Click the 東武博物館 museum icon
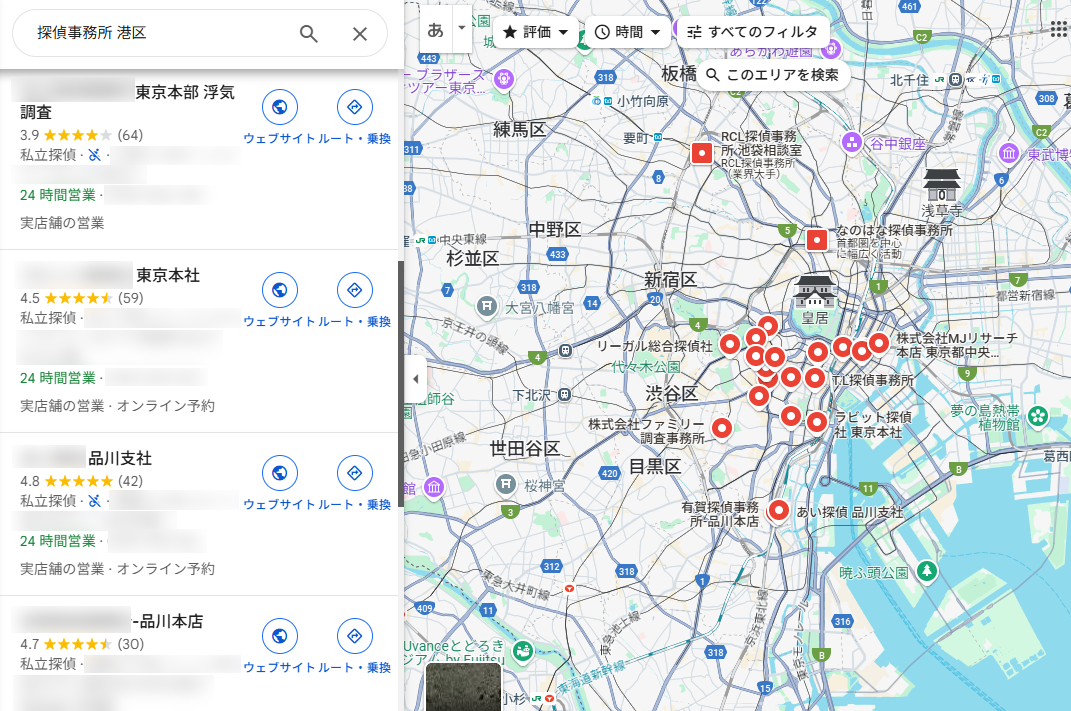 coord(1009,153)
